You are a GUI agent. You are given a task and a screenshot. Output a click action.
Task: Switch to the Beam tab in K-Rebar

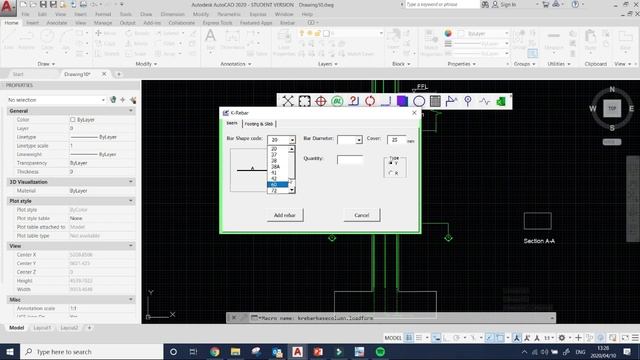232,123
